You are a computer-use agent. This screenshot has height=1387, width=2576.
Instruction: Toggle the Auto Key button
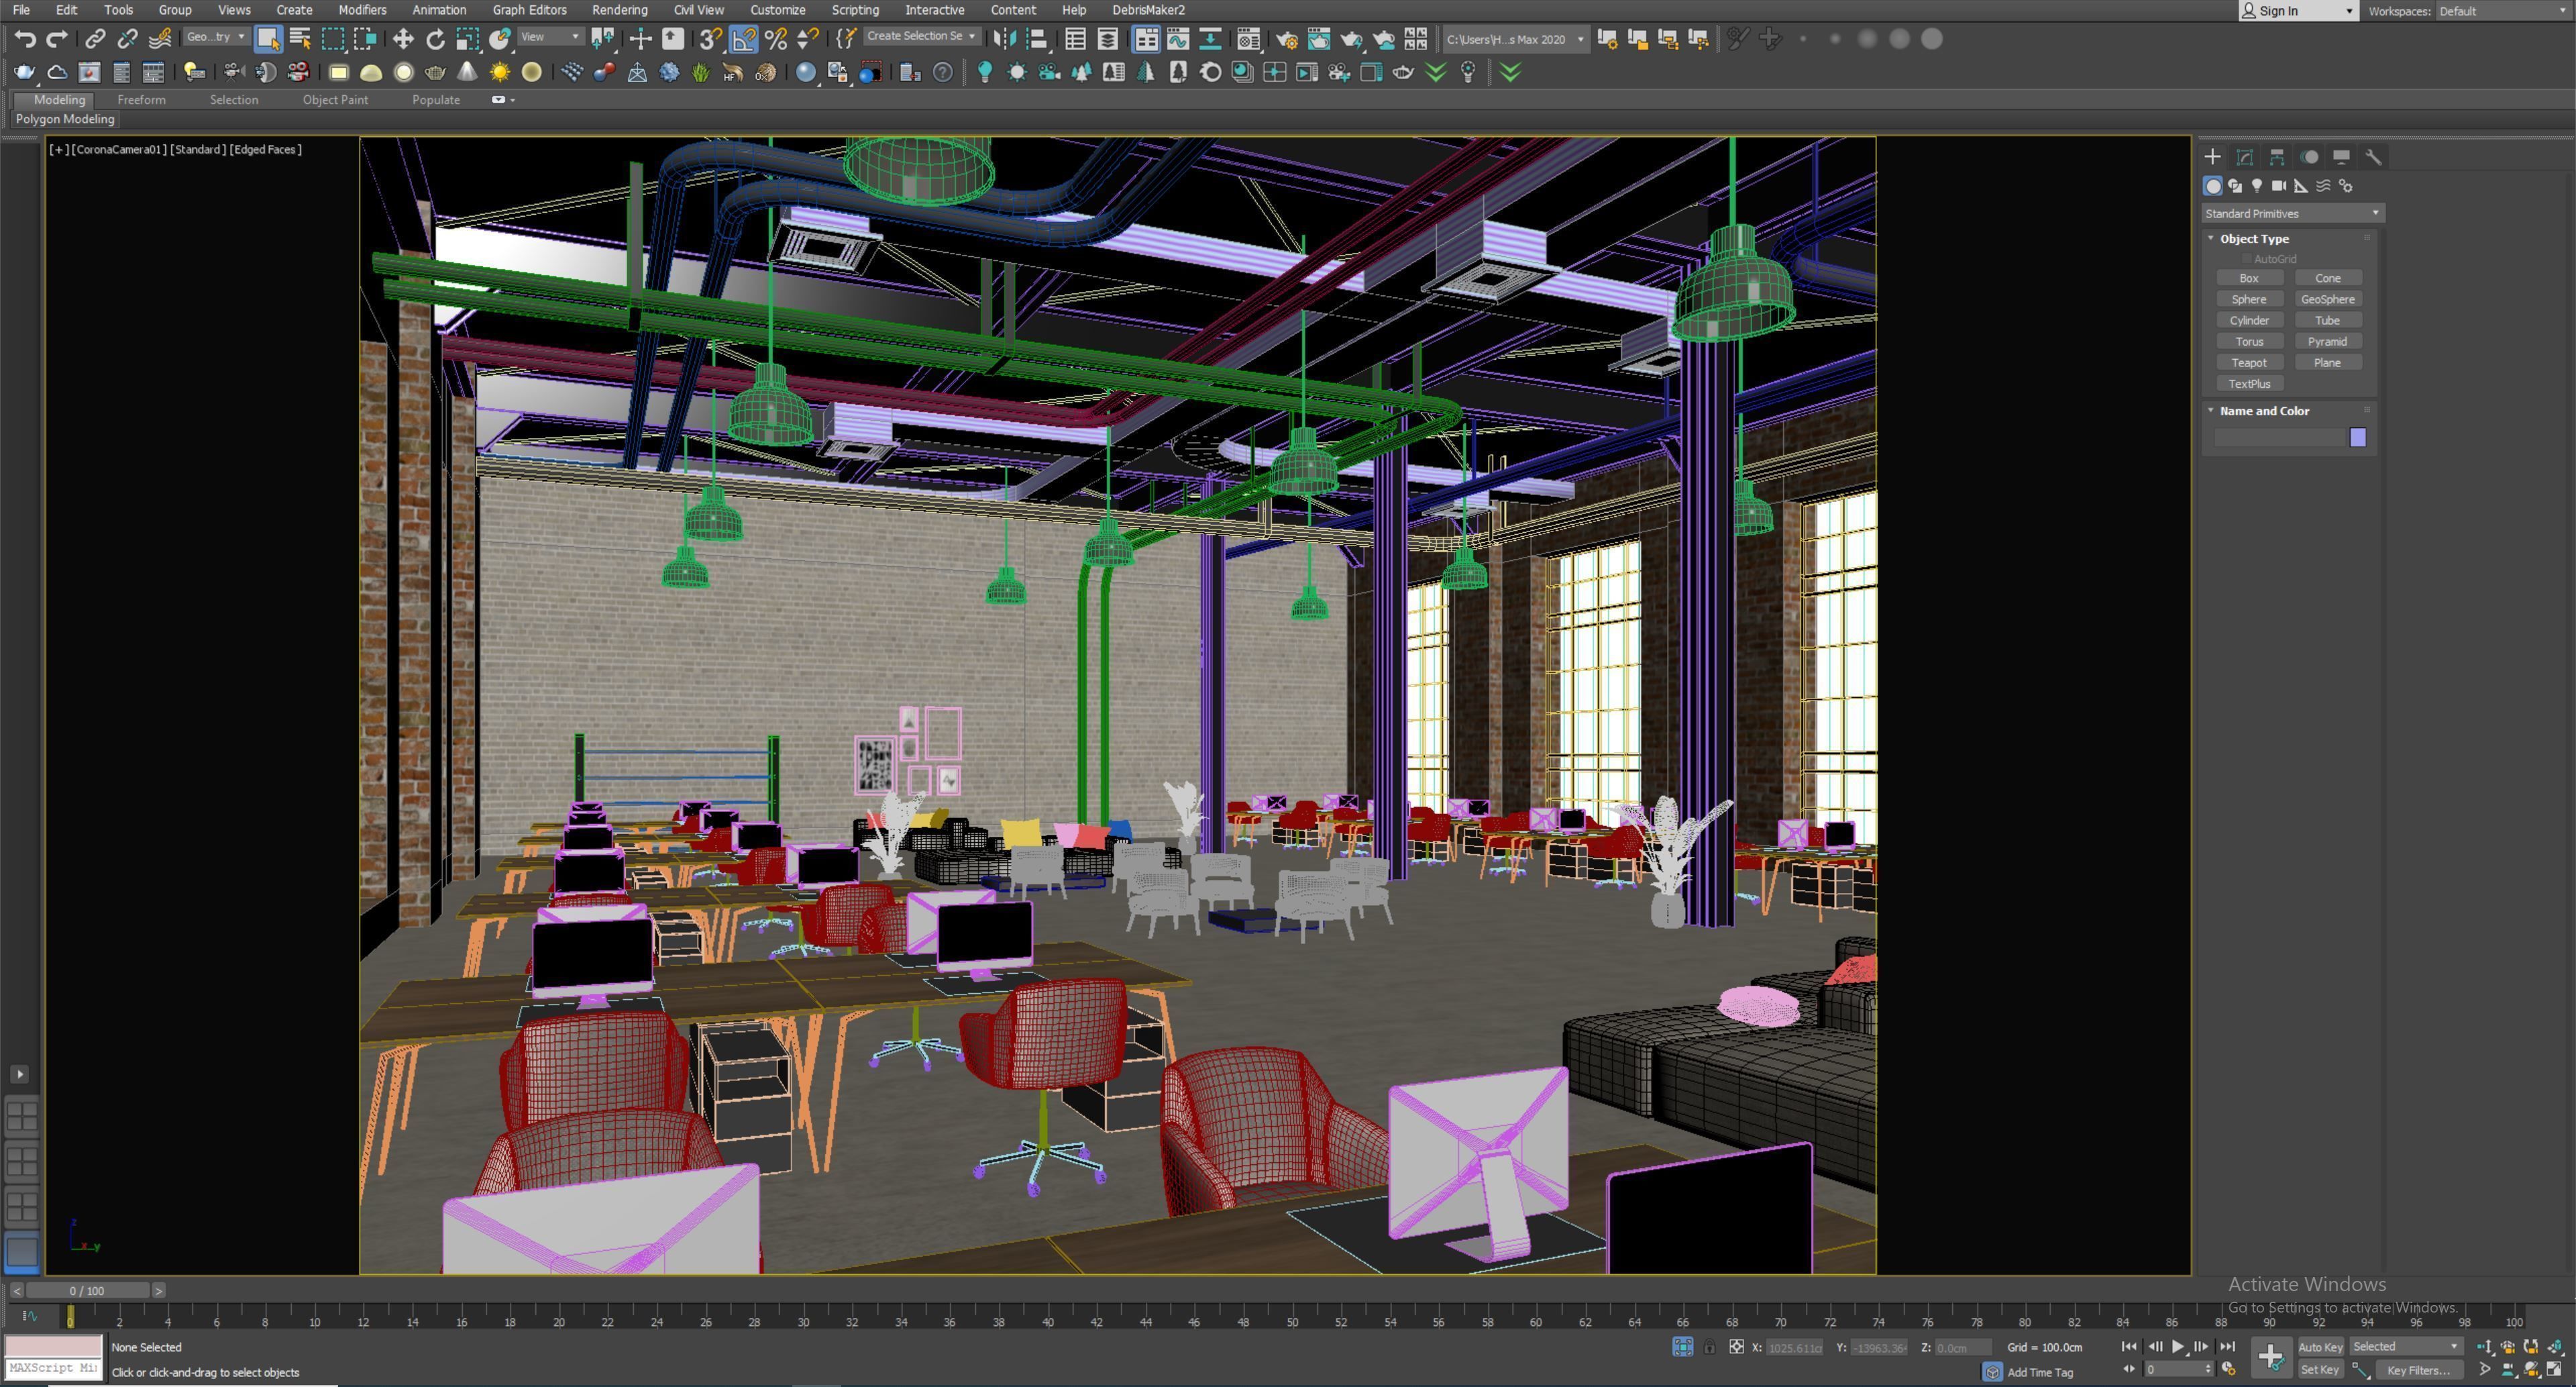tap(2320, 1347)
